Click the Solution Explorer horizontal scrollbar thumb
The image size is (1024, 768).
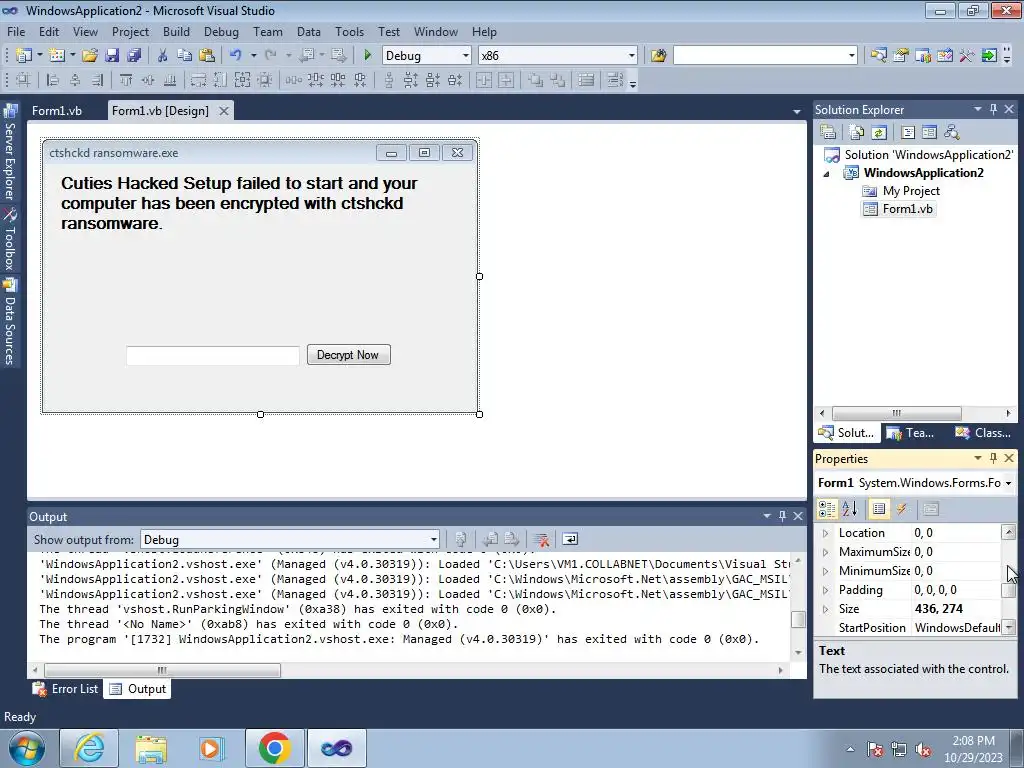click(x=897, y=413)
